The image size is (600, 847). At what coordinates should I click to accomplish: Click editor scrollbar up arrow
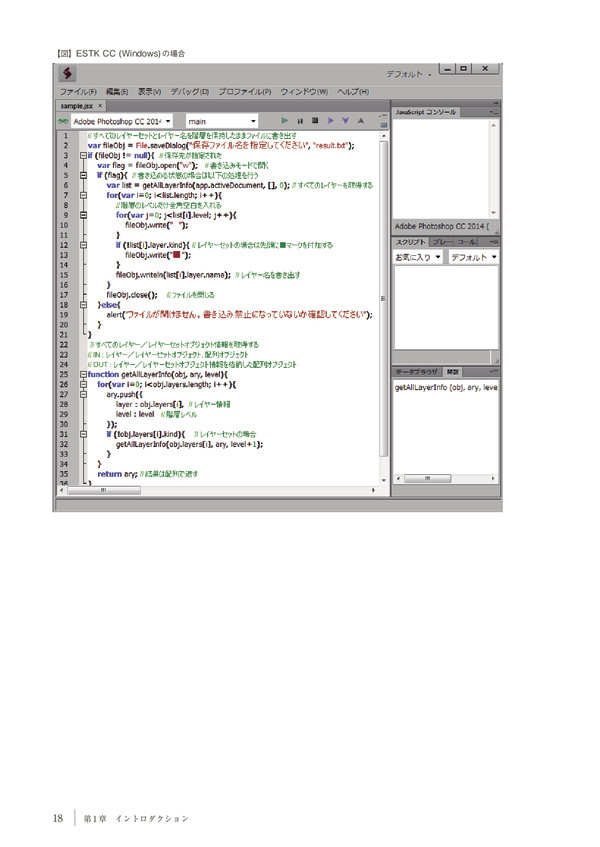pos(383,135)
